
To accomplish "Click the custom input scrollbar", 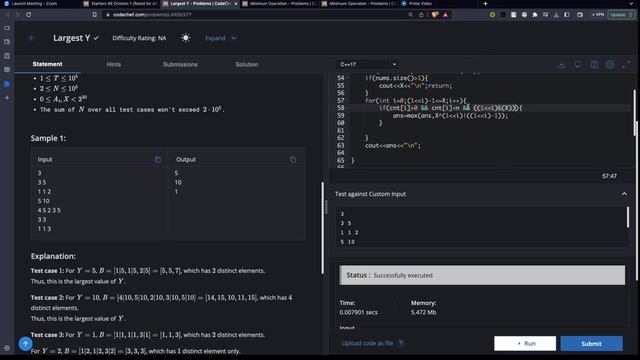I will (x=628, y=217).
